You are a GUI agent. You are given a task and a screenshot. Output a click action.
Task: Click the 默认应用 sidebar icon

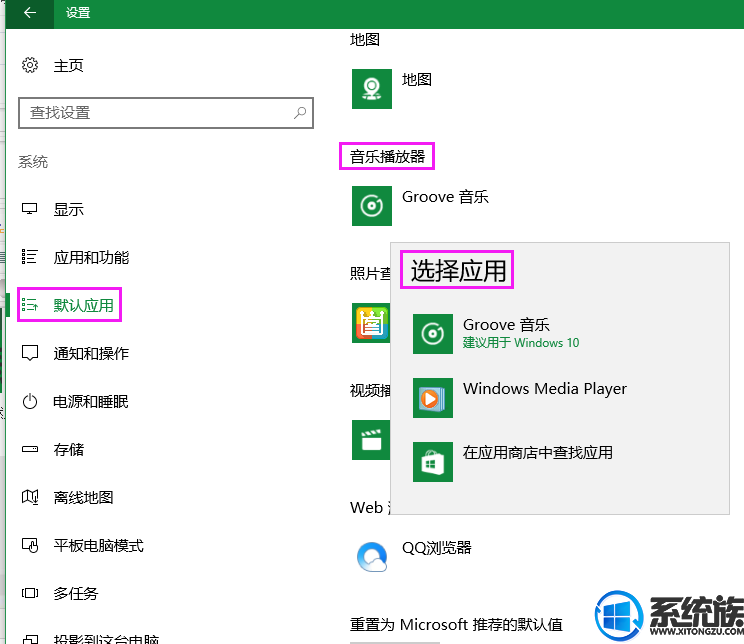tap(29, 305)
